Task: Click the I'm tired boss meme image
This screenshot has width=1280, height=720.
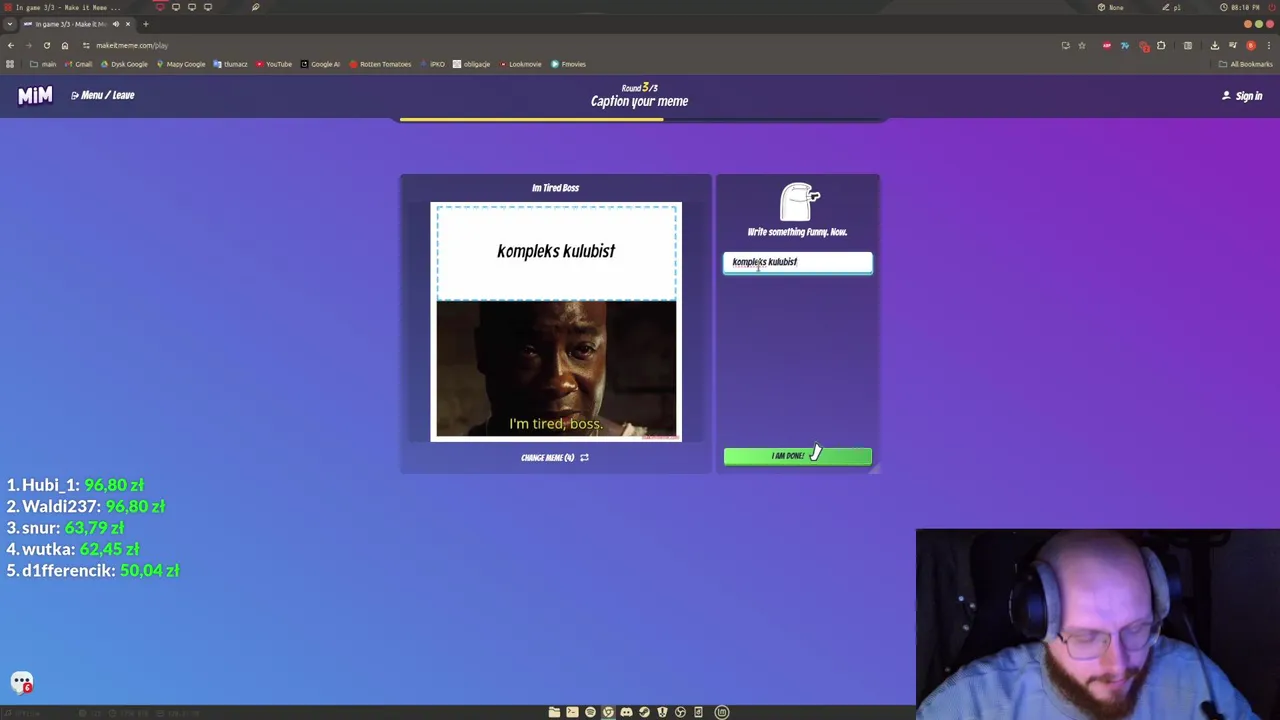Action: pos(556,370)
